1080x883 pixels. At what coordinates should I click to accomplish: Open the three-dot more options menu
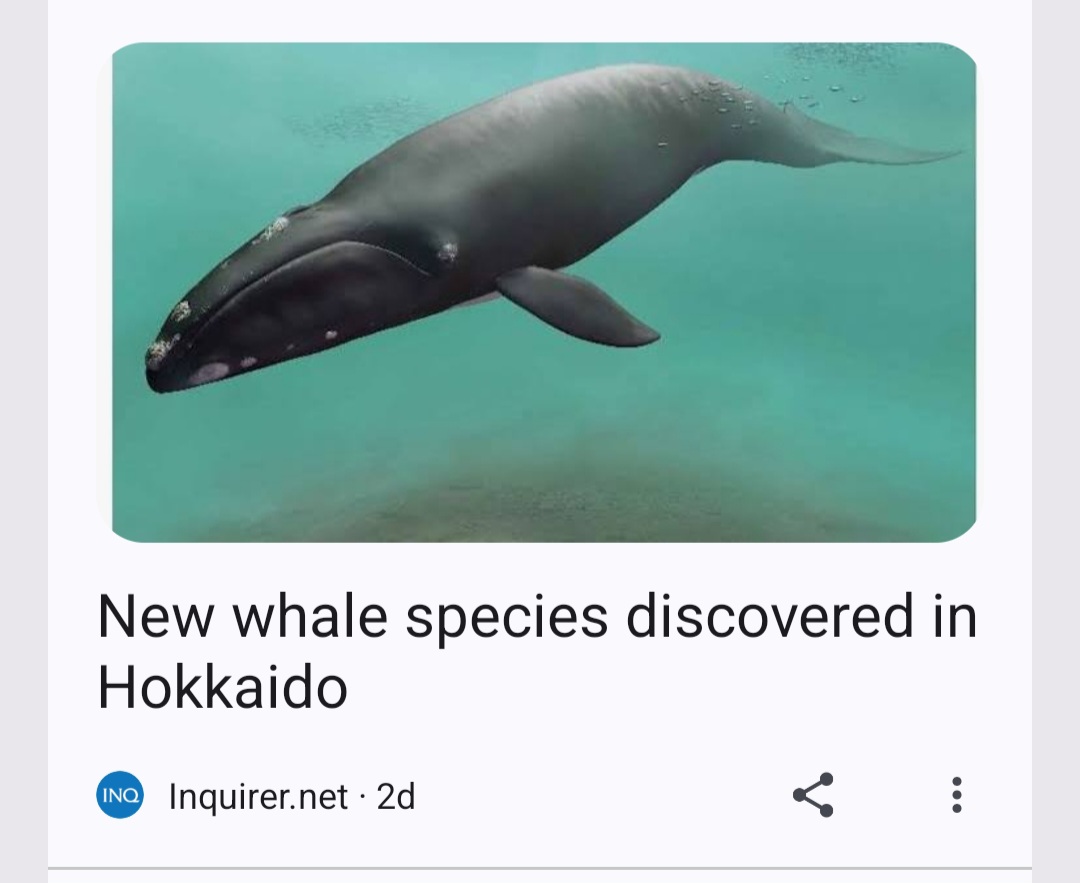[x=956, y=795]
